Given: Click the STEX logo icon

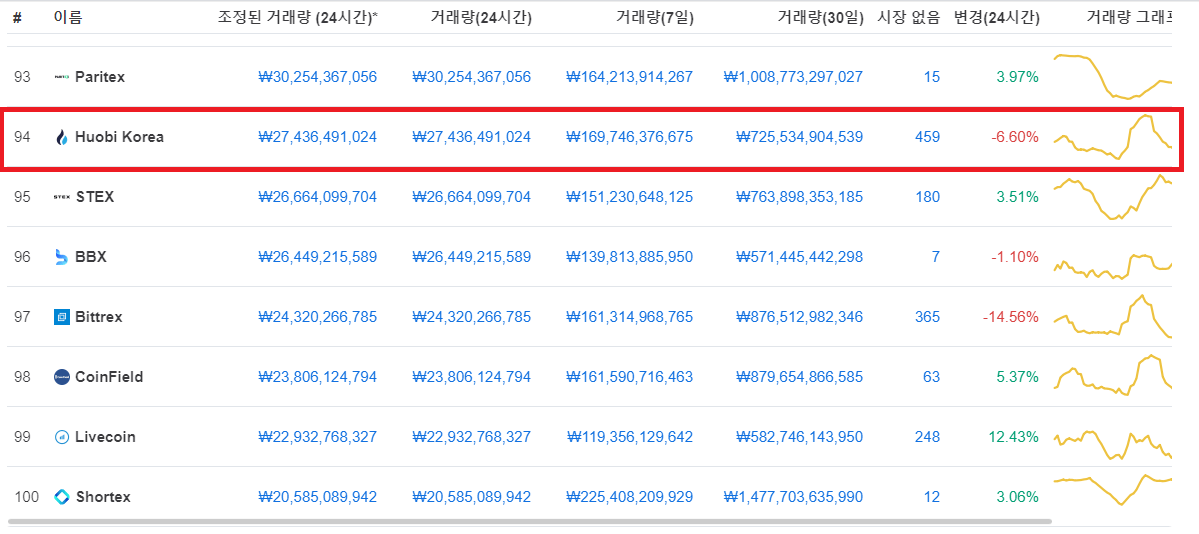Looking at the screenshot, I should 61,197.
